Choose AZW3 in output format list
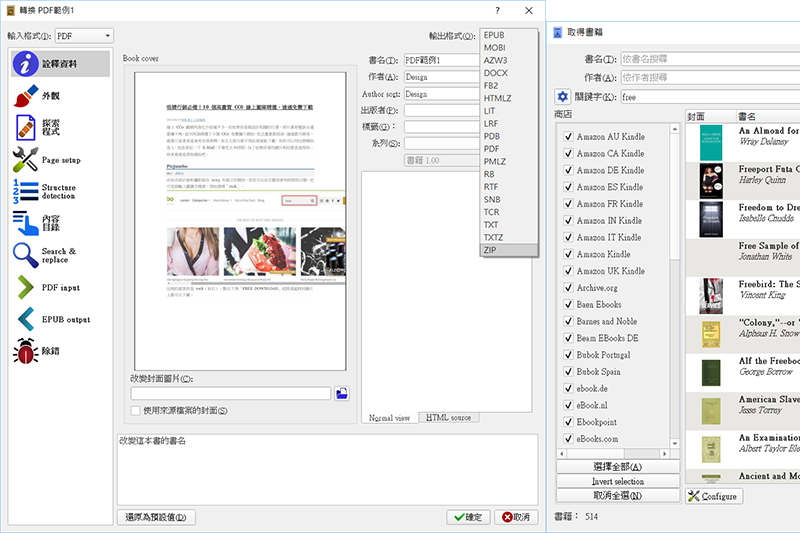This screenshot has width=800, height=533. pyautogui.click(x=509, y=60)
